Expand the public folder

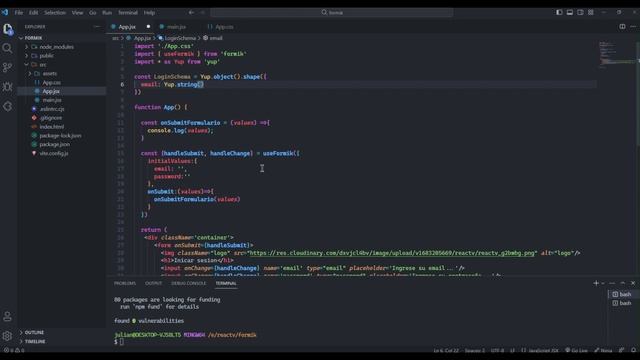click(61, 56)
